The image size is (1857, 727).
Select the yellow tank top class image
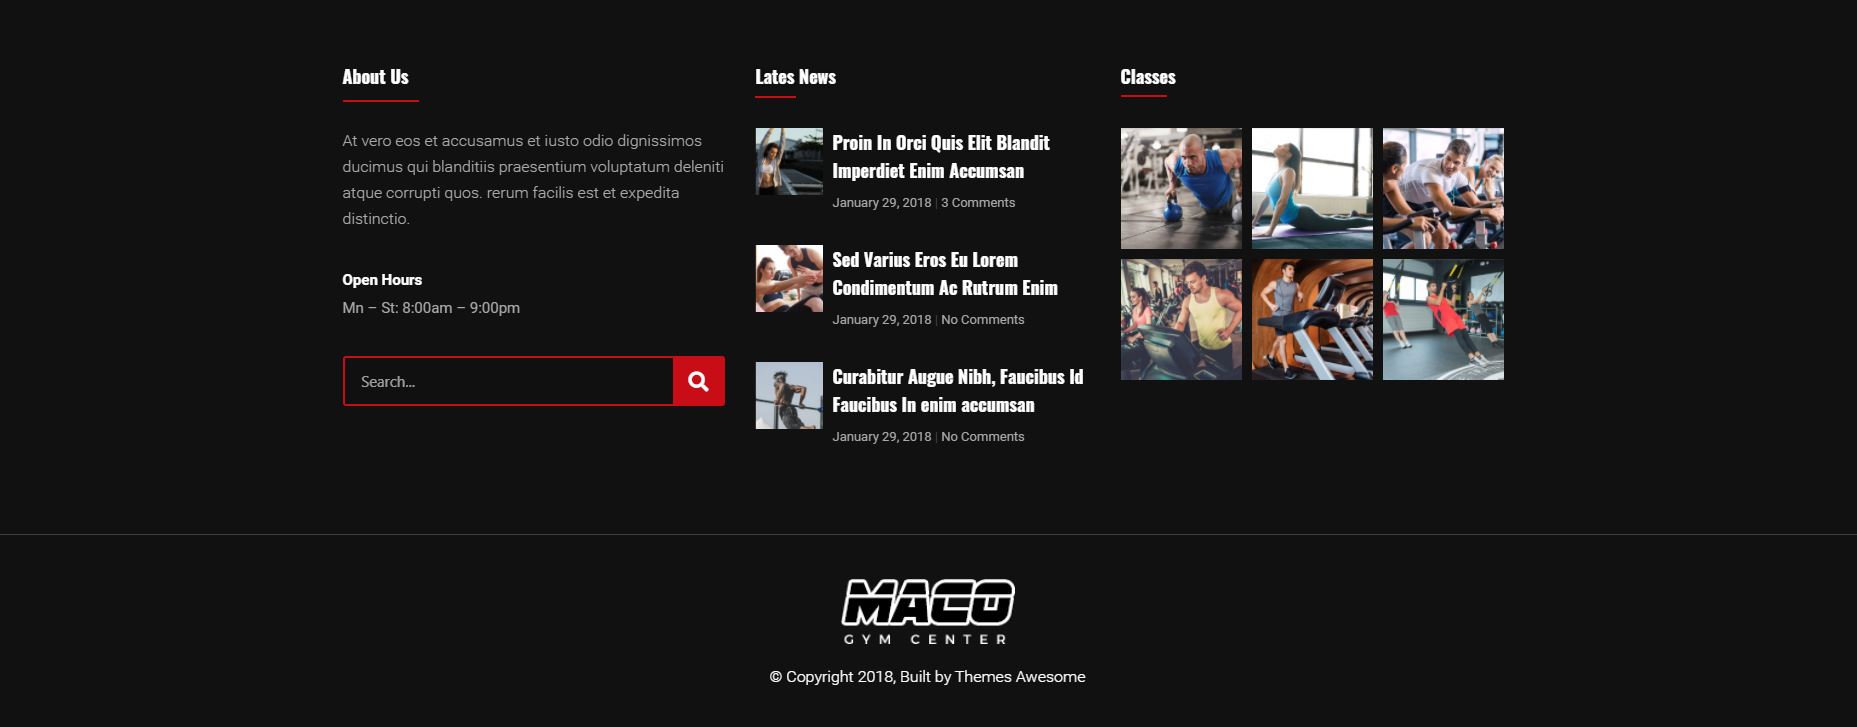pos(1181,319)
